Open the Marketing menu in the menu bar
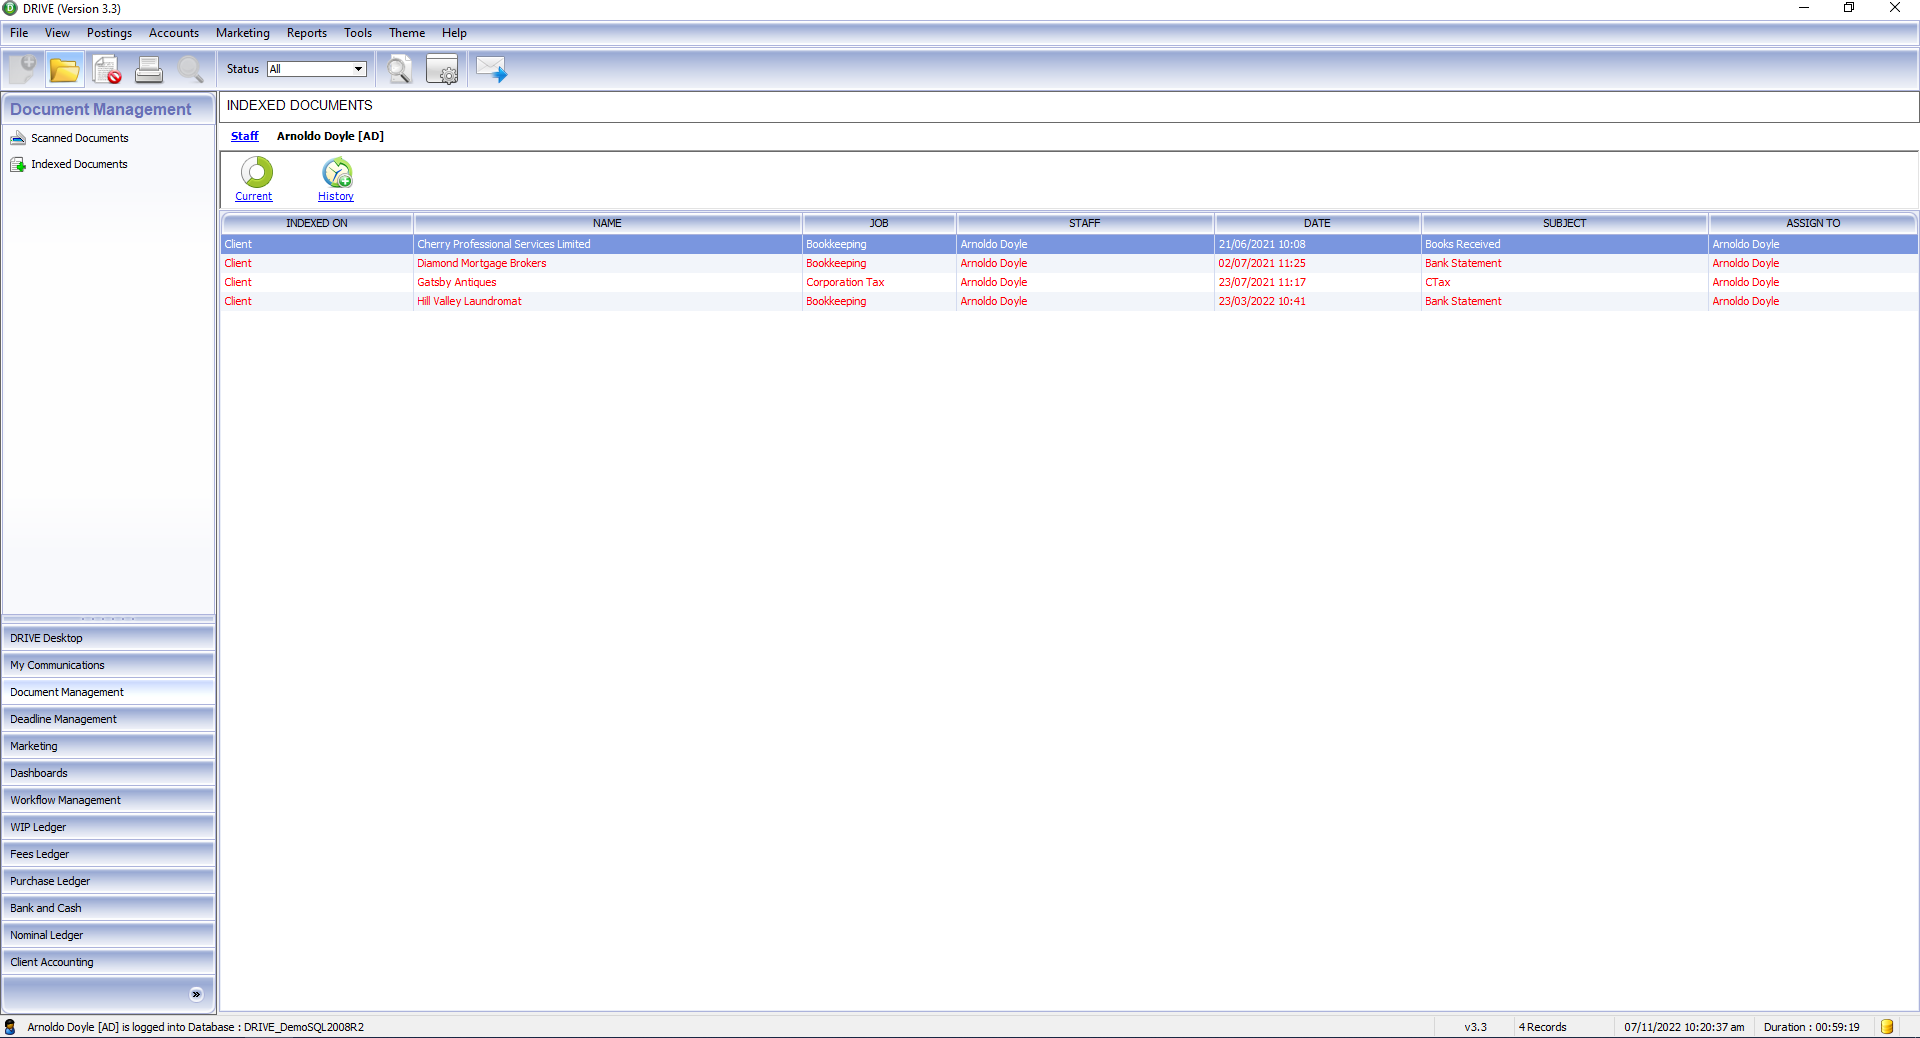This screenshot has height=1038, width=1920. coord(243,33)
